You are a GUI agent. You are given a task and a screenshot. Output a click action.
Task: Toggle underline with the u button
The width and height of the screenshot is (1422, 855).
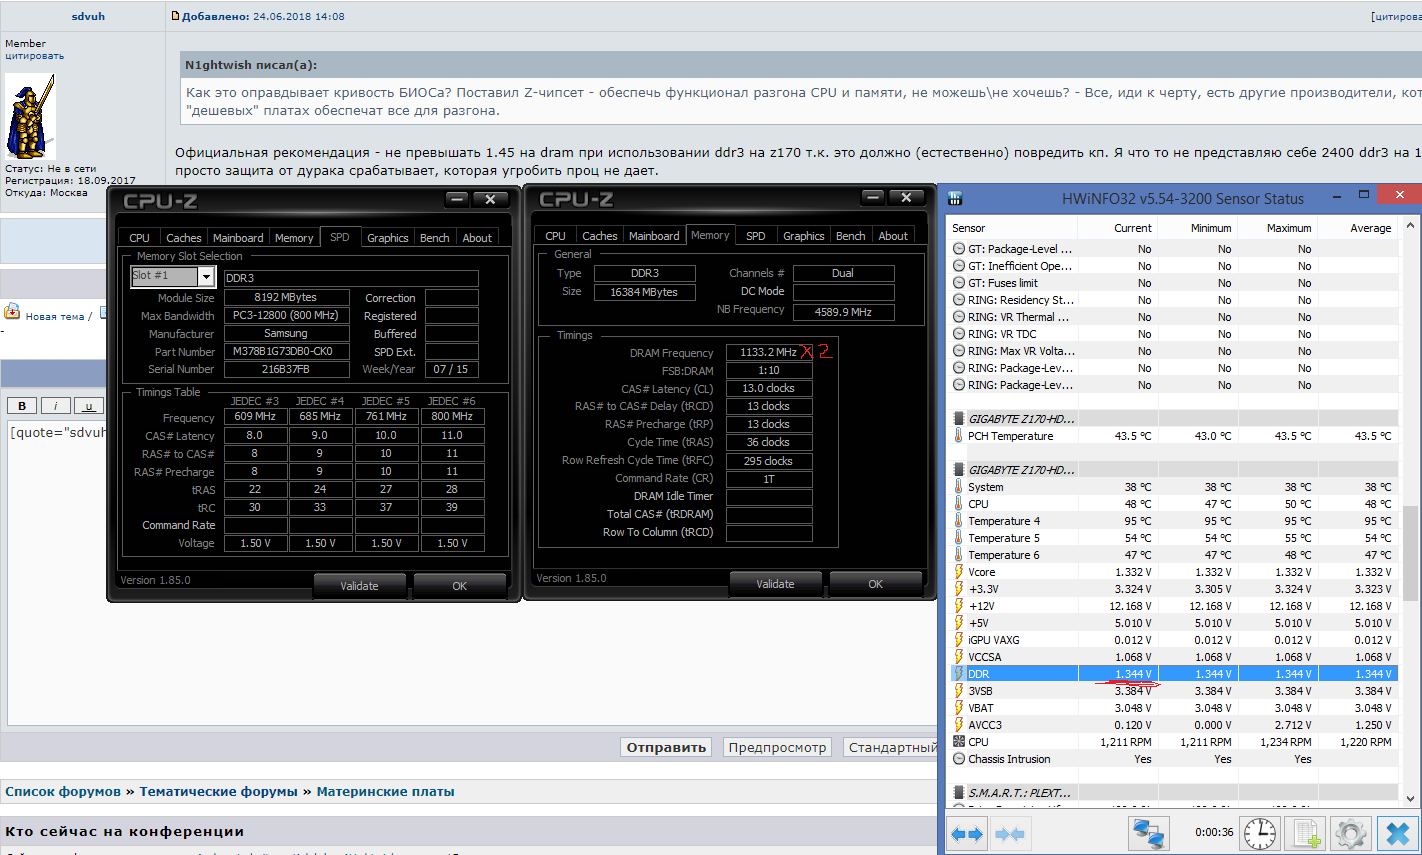89,406
